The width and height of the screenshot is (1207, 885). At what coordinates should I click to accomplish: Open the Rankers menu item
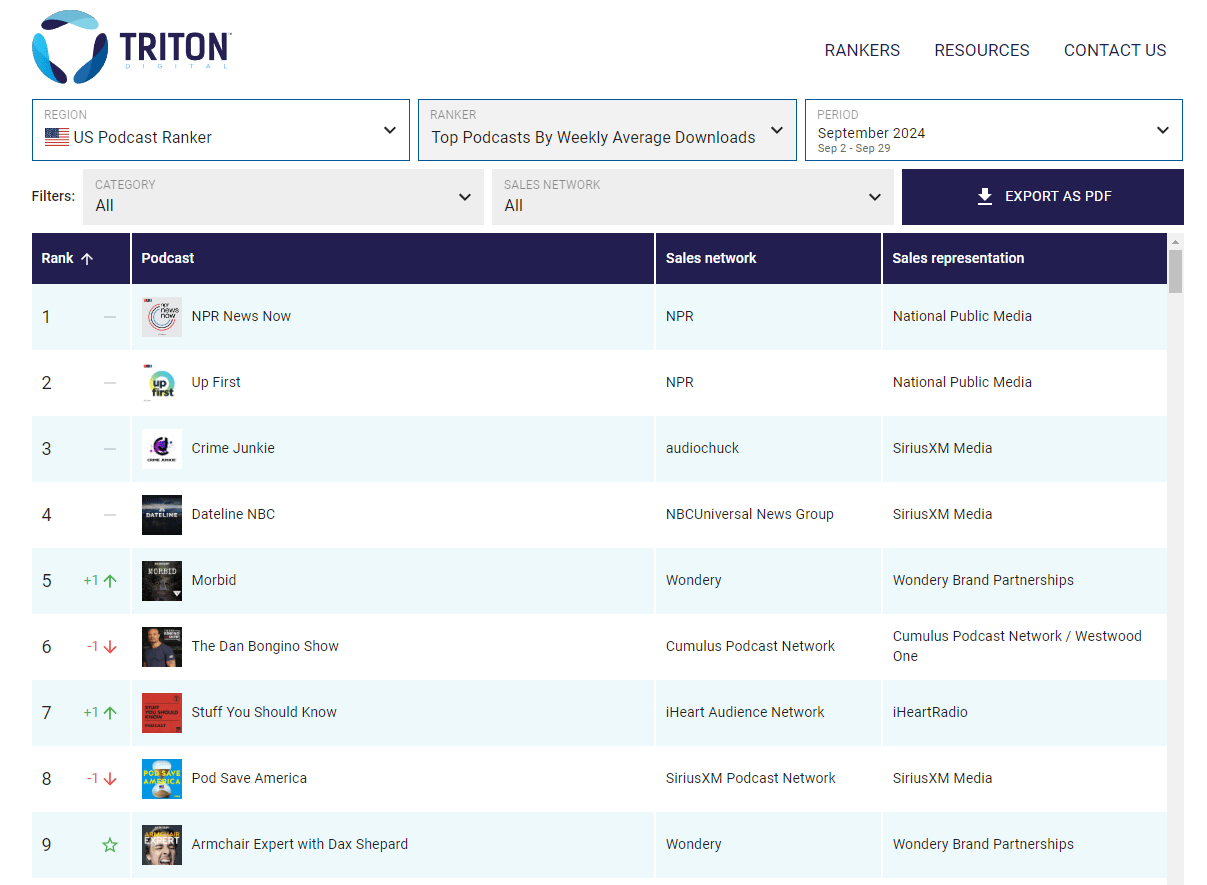click(862, 50)
